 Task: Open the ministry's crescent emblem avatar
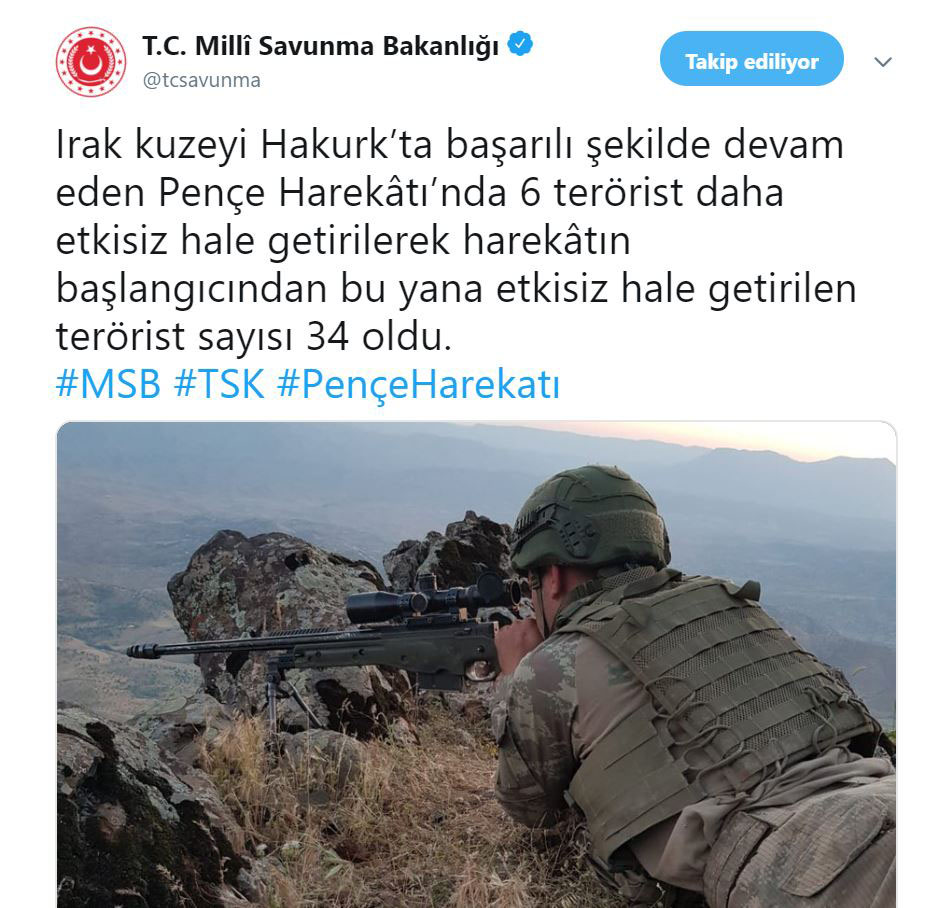[91, 62]
